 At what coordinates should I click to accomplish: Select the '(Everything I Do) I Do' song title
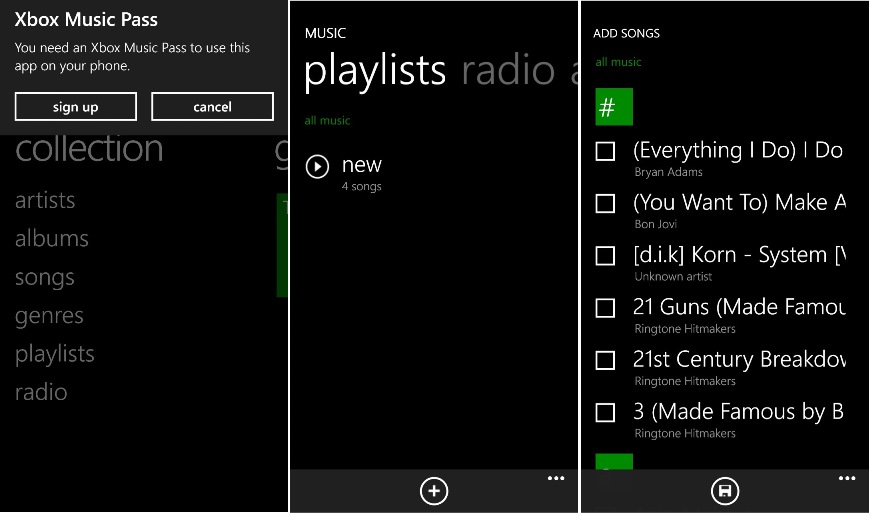[738, 150]
